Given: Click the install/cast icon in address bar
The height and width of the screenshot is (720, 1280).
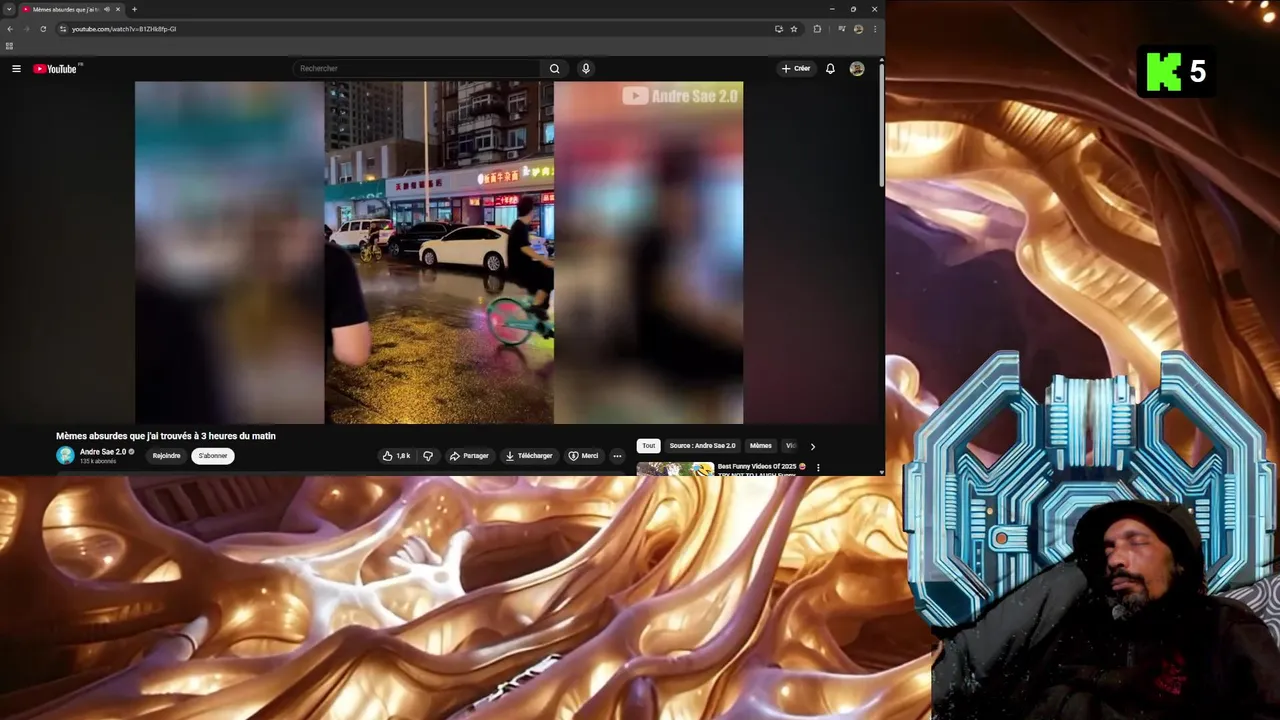Looking at the screenshot, I should [779, 29].
